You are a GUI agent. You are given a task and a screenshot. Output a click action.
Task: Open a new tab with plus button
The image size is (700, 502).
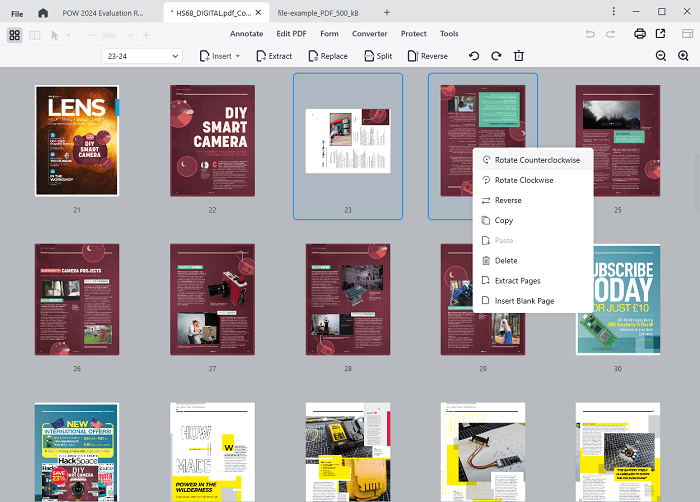[x=387, y=12]
